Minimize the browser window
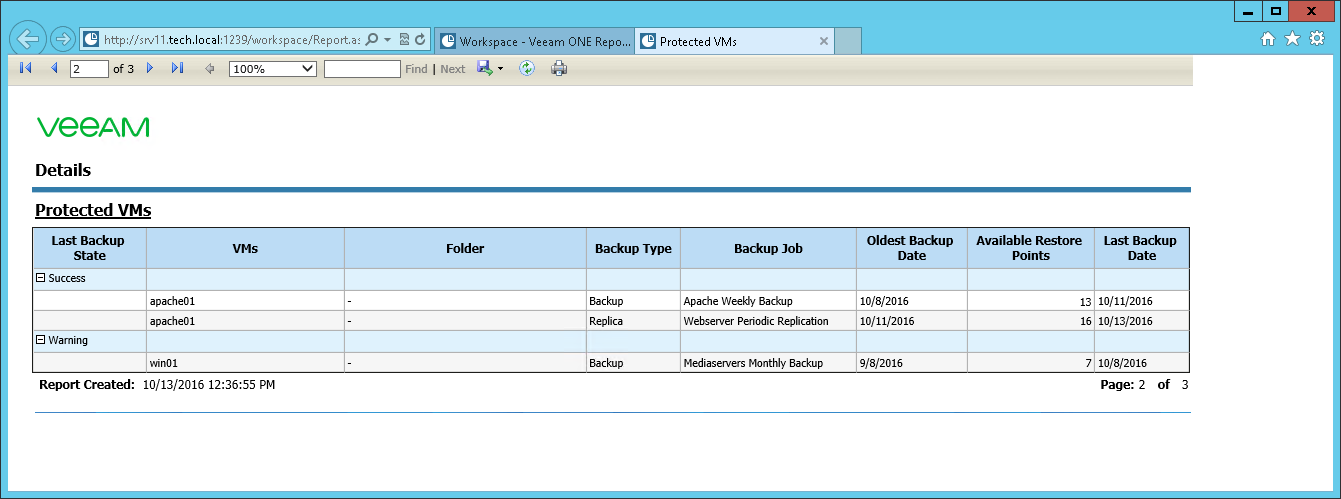Viewport: 1341px width, 499px height. (x=1248, y=11)
